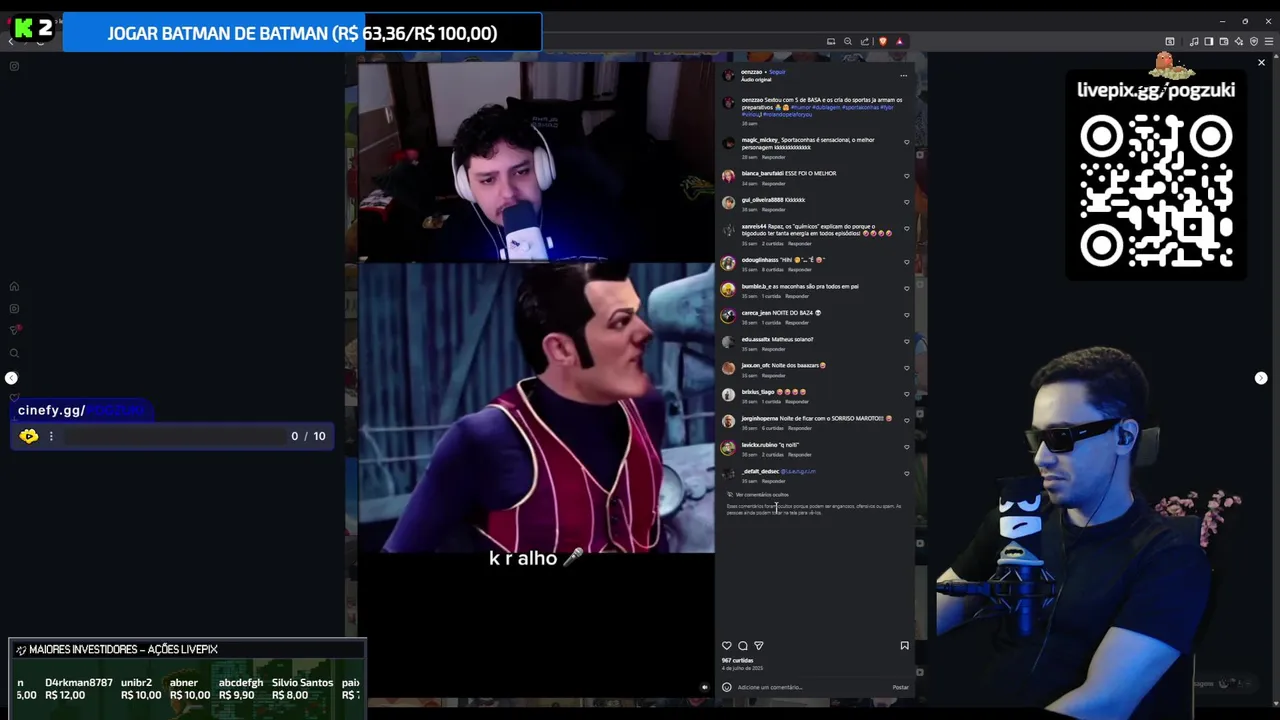This screenshot has width=1280, height=720.
Task: Like bianca_barufaldi comment heart
Action: (x=907, y=176)
